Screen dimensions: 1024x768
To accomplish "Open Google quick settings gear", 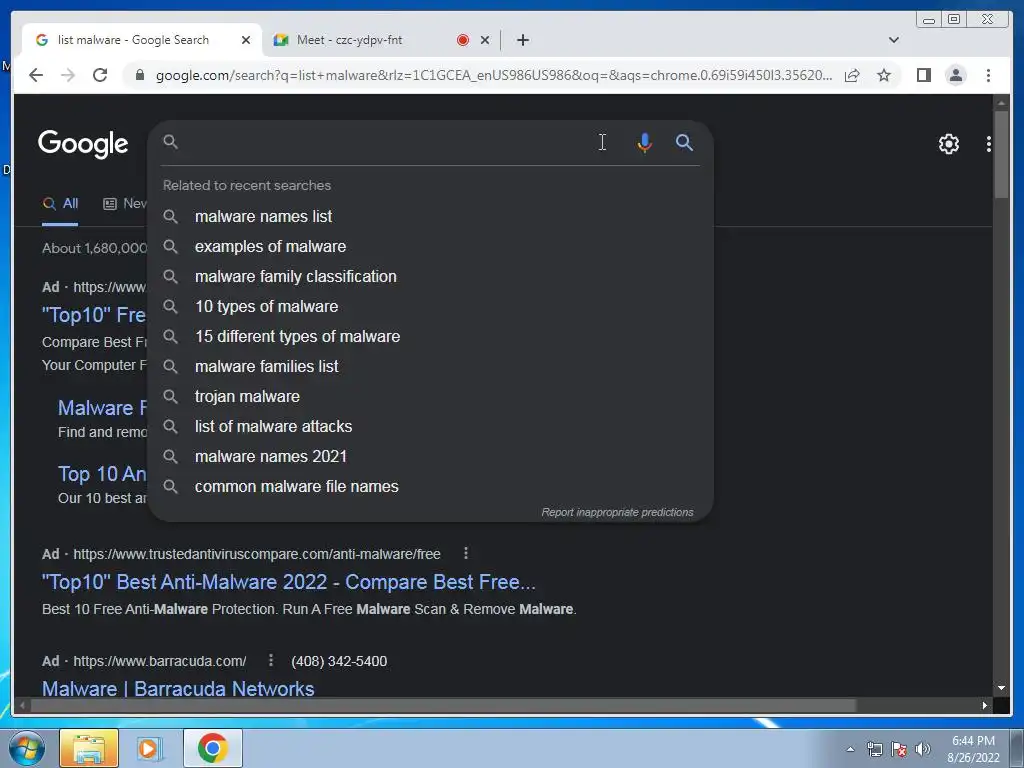I will 948,144.
